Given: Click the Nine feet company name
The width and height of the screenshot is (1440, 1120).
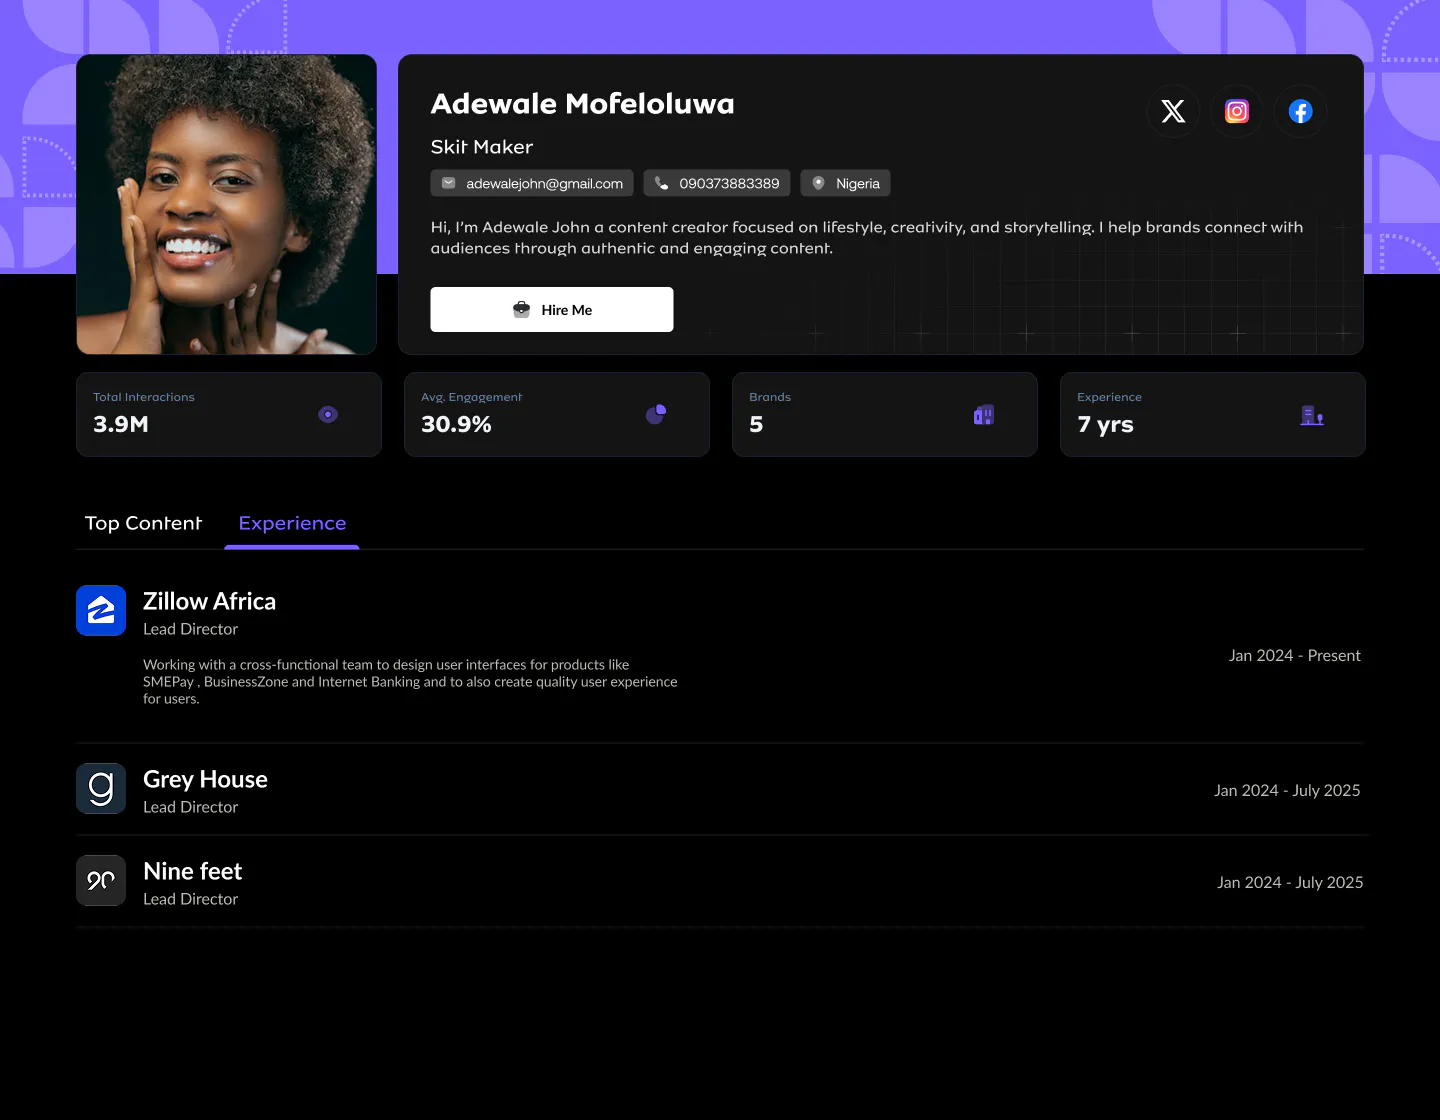Looking at the screenshot, I should [x=192, y=871].
